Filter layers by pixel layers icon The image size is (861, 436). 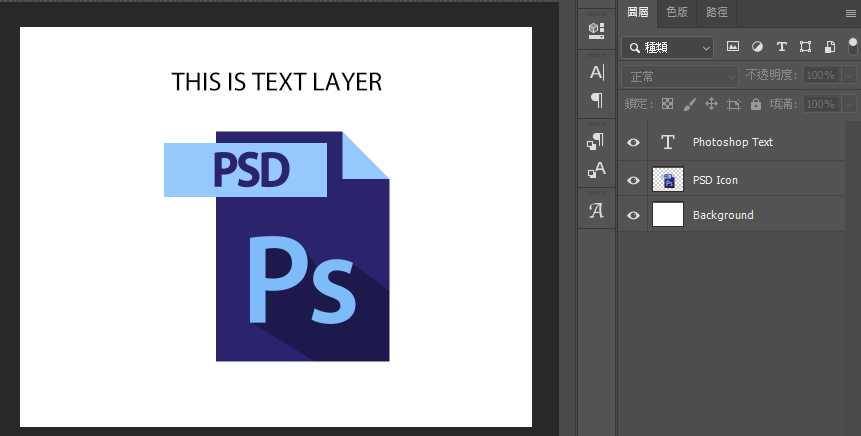point(733,47)
